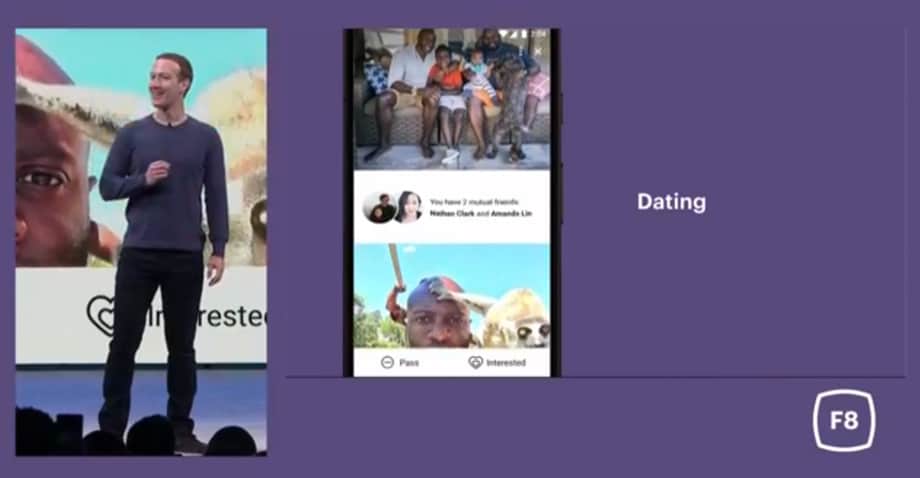Click the second mutual friend avatar
This screenshot has width=920, height=478.
click(x=407, y=207)
